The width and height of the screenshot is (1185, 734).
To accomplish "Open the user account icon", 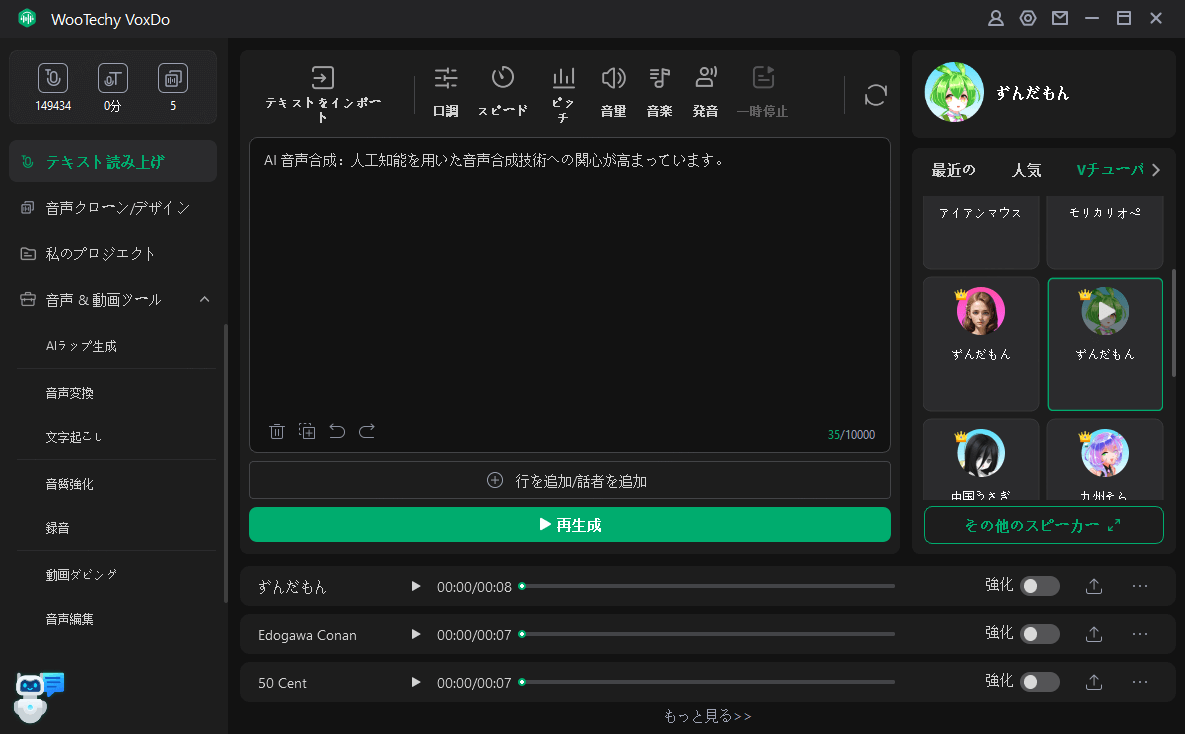I will pos(996,18).
